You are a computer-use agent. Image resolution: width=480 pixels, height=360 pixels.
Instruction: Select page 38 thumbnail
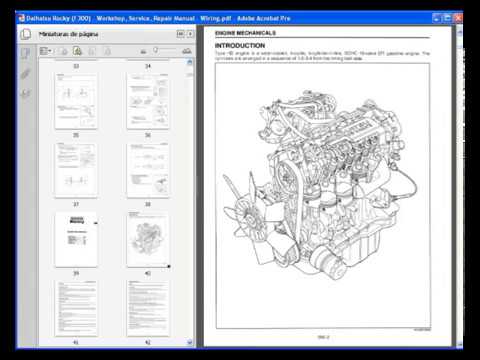coord(148,170)
